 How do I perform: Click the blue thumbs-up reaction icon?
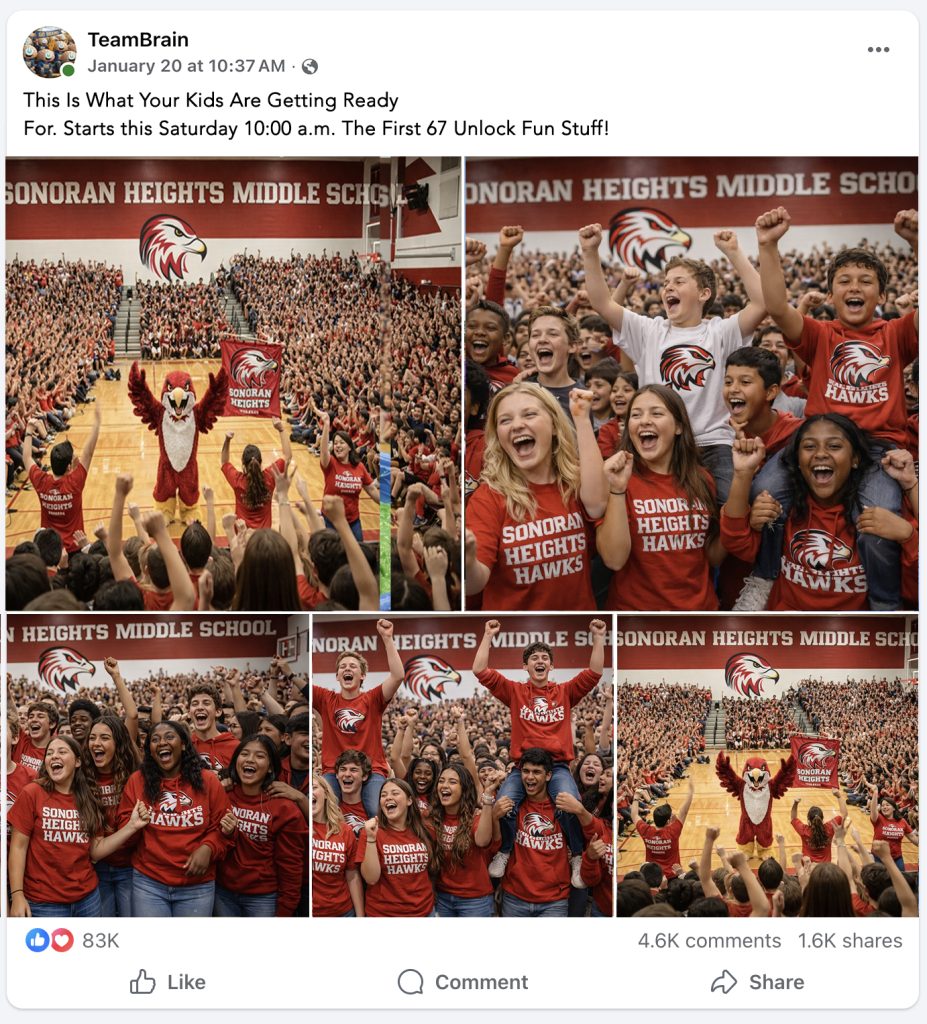point(37,940)
